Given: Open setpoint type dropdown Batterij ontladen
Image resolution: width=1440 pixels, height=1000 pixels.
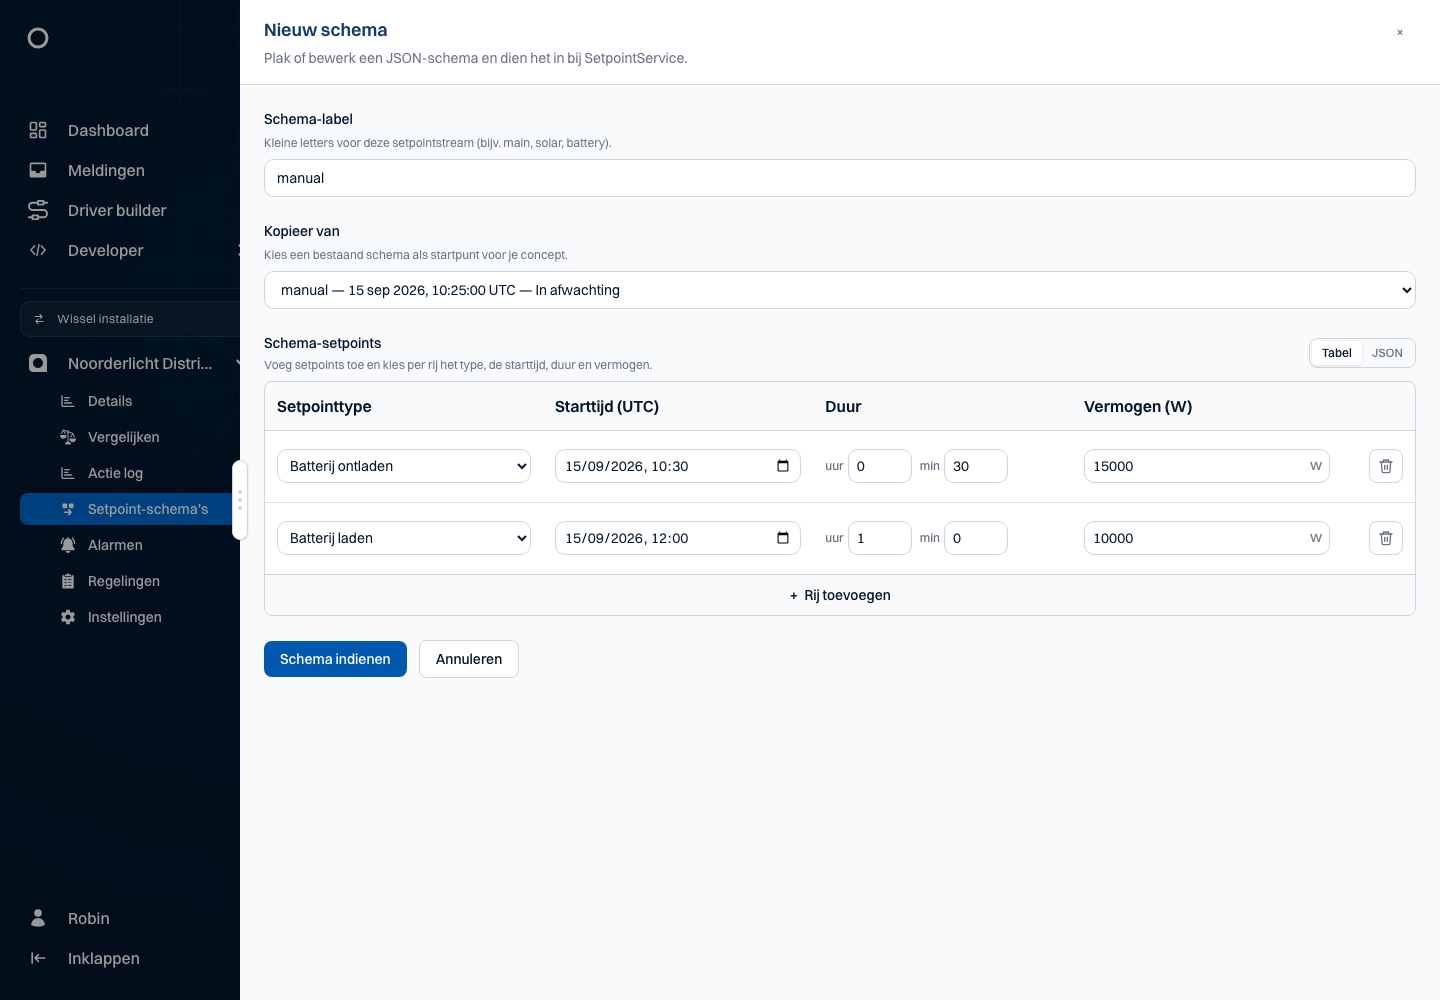Looking at the screenshot, I should pos(404,466).
